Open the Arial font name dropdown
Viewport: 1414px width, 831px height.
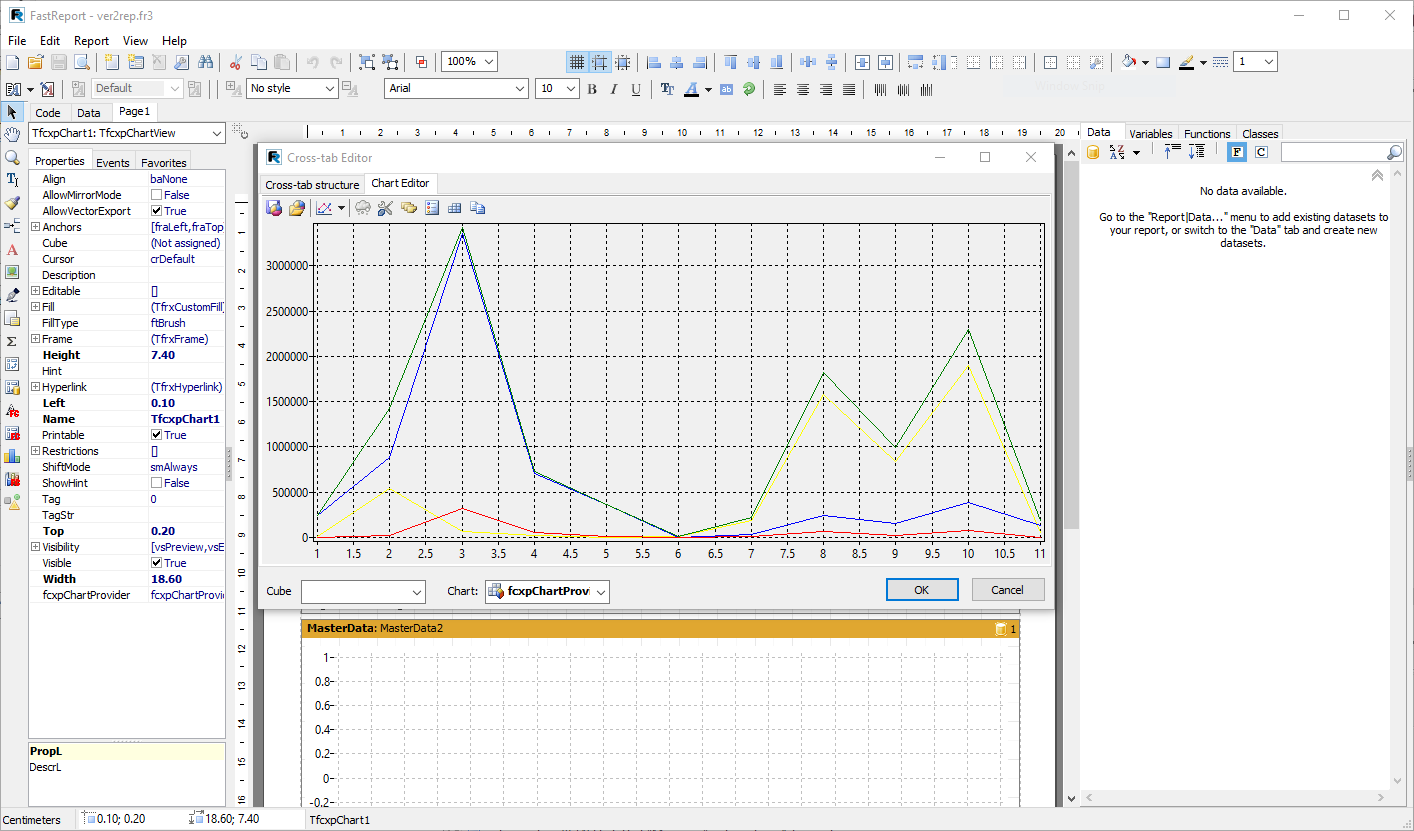coord(520,89)
